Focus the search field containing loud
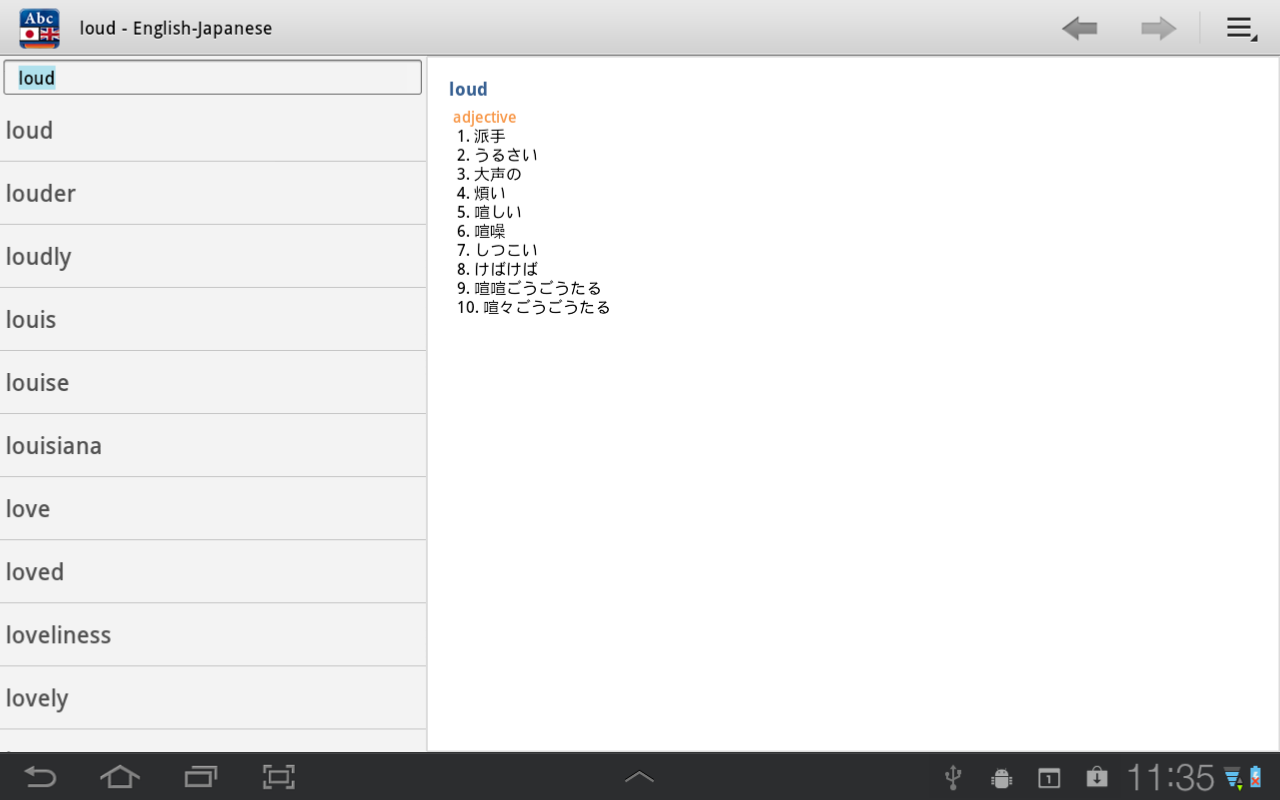Screen dimensions: 1280x800 [212, 78]
